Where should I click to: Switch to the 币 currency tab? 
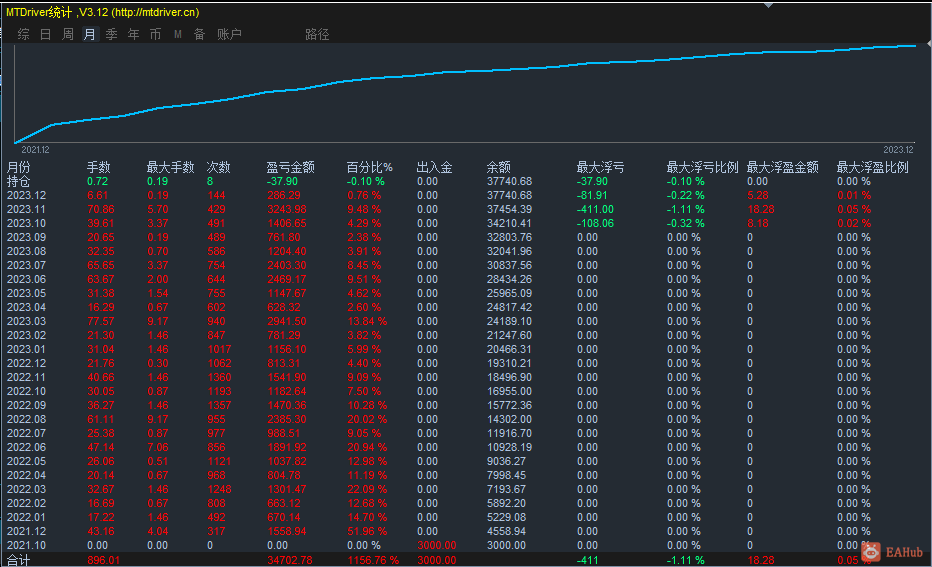[155, 34]
